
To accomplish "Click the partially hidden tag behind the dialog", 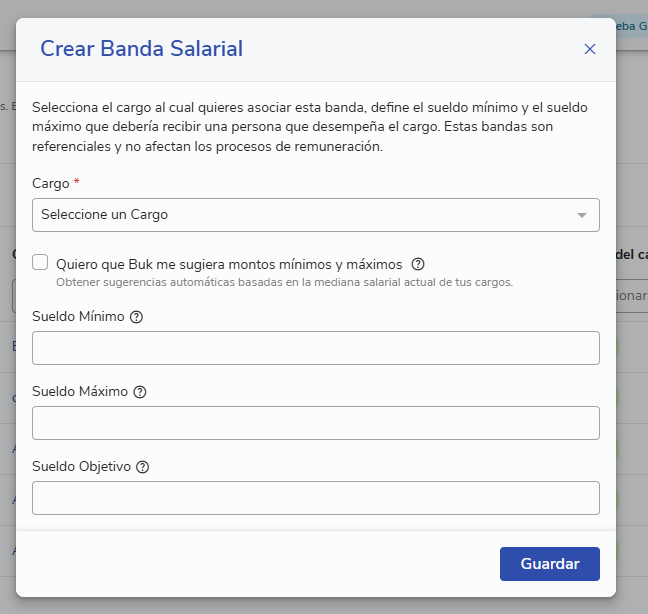I will pyautogui.click(x=631, y=26).
